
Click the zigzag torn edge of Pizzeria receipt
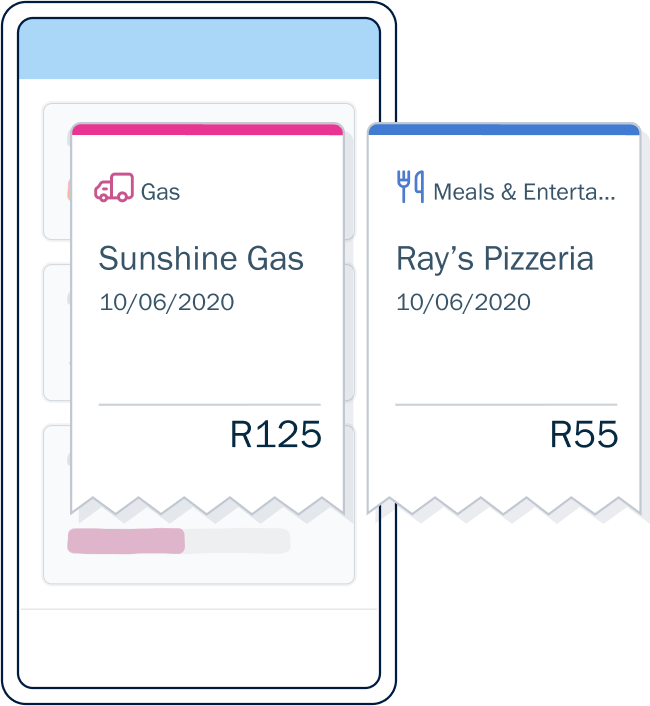504,506
